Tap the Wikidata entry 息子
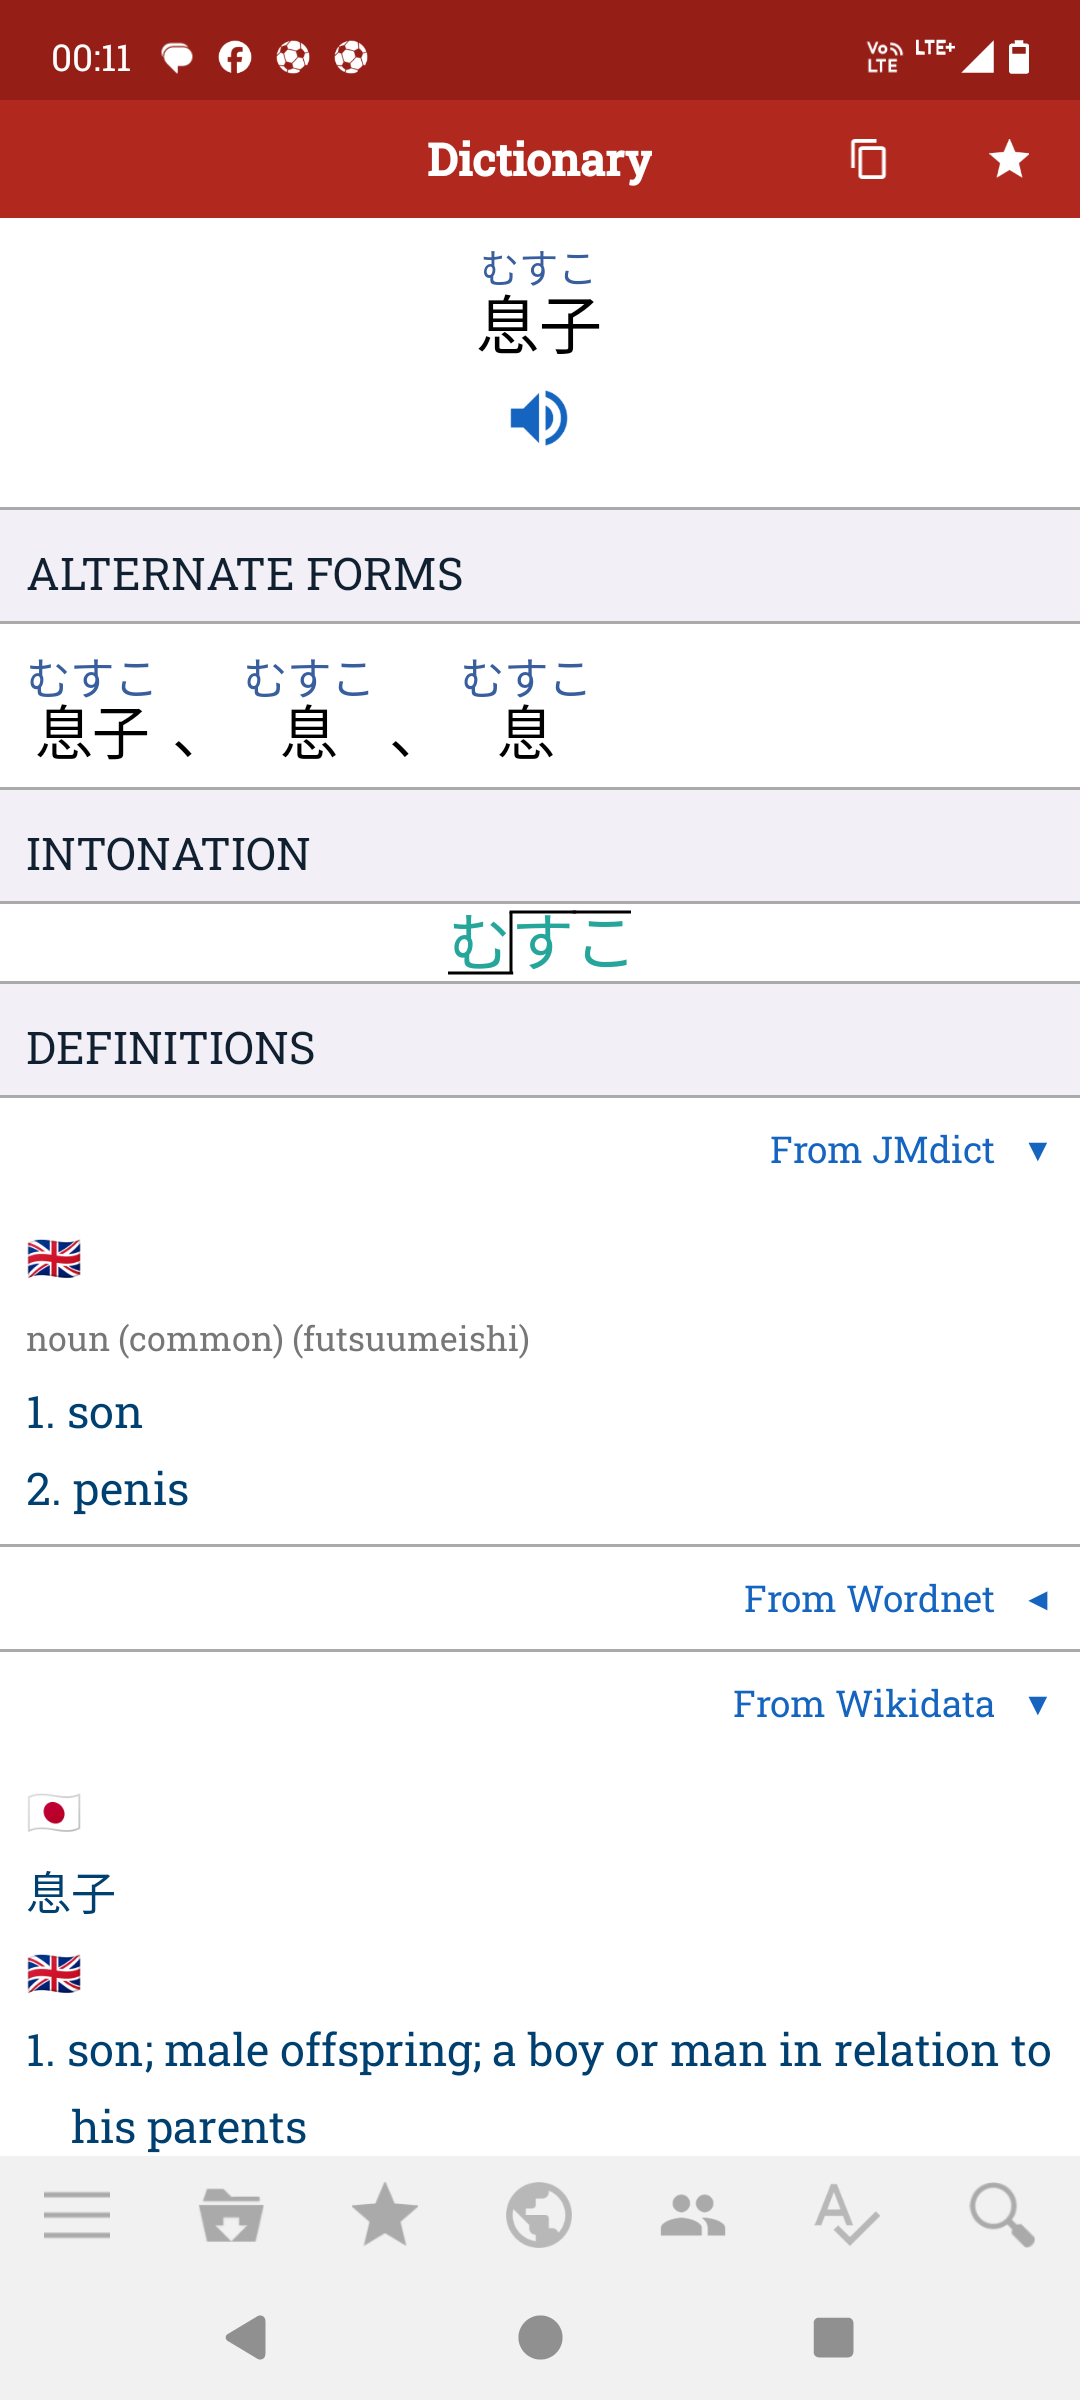 pyautogui.click(x=72, y=1894)
